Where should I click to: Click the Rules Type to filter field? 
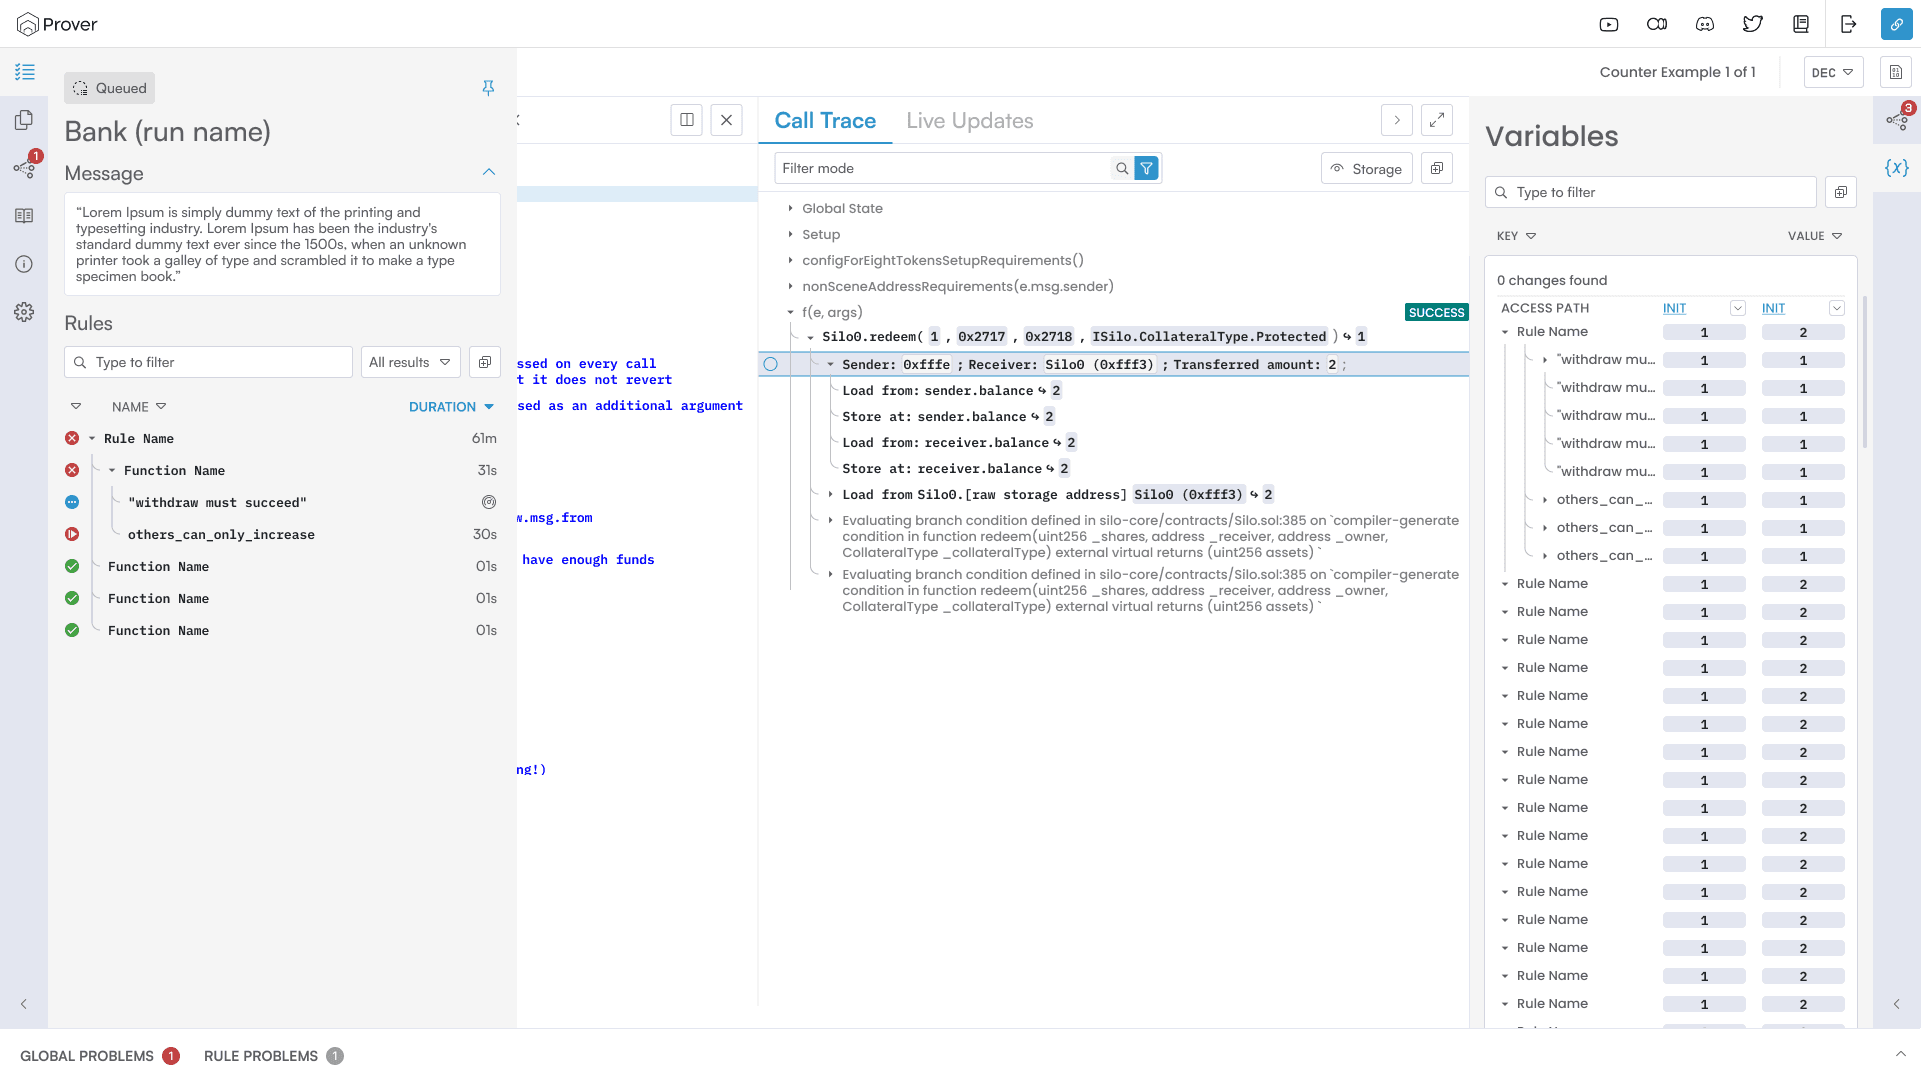[208, 362]
